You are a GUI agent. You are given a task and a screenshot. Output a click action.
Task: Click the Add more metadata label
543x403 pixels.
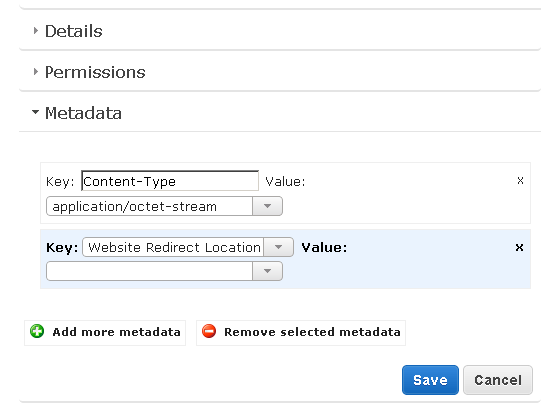pyautogui.click(x=117, y=332)
